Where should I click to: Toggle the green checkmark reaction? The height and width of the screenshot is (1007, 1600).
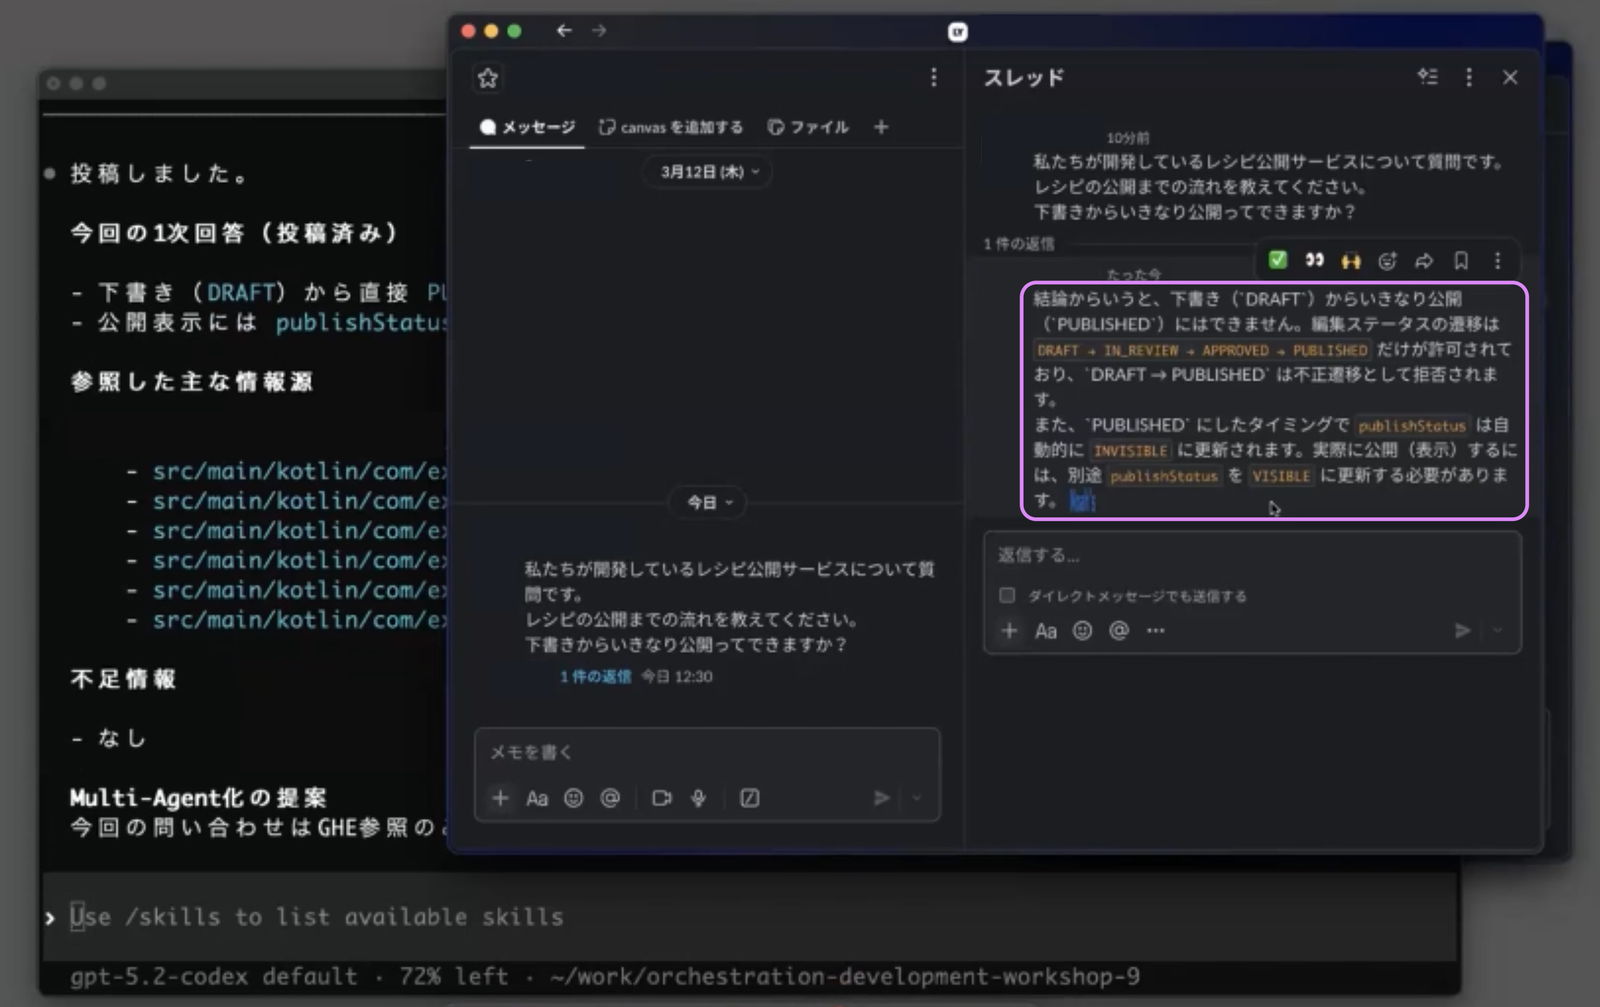pyautogui.click(x=1278, y=261)
